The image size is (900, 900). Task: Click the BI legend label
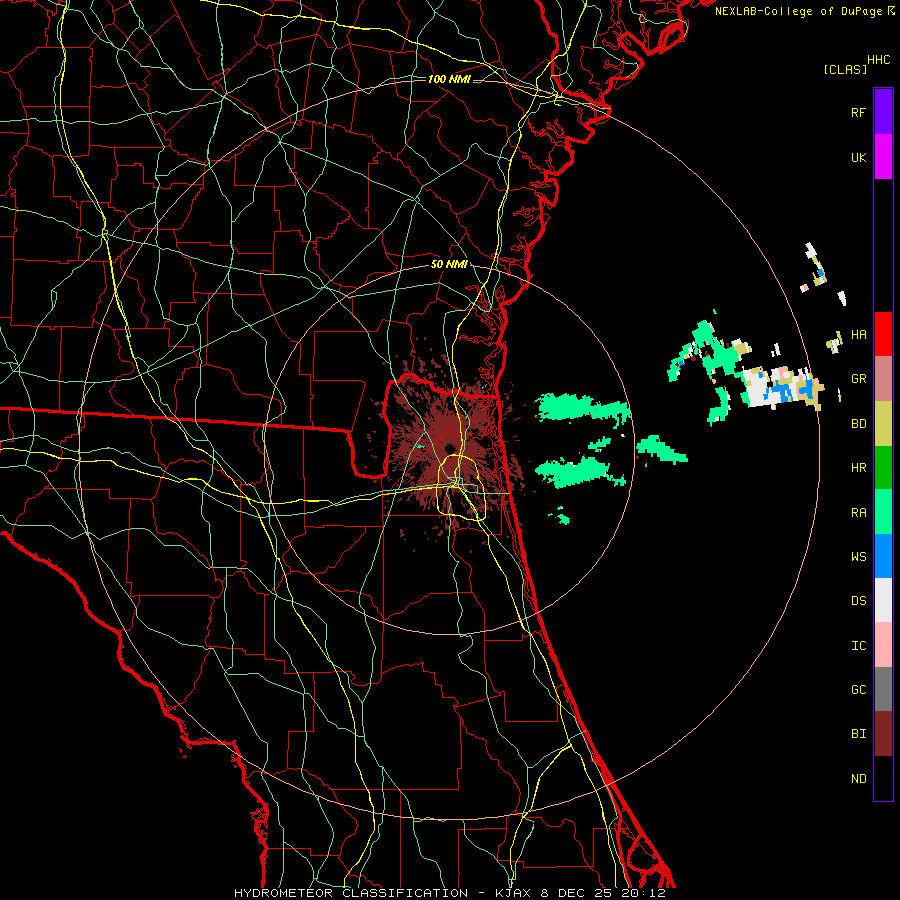point(858,734)
